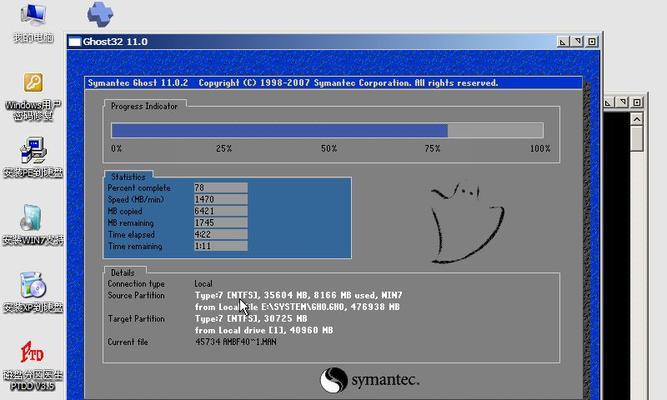The image size is (667, 400).
Task: Click the square button in Ghost32 title bar
Action: point(592,41)
